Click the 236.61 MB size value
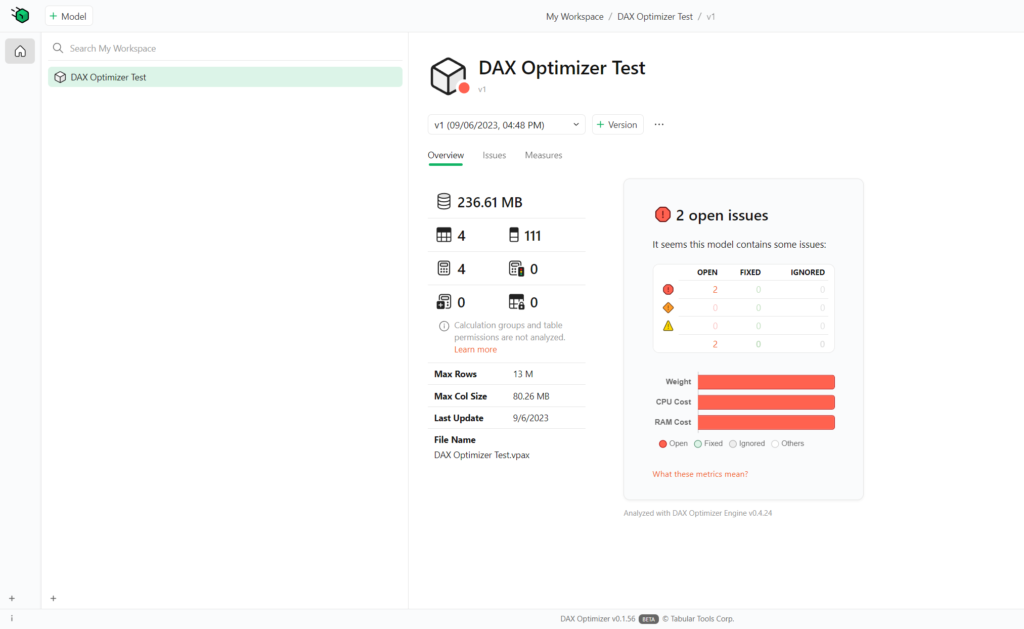The width and height of the screenshot is (1024, 629). tap(490, 202)
